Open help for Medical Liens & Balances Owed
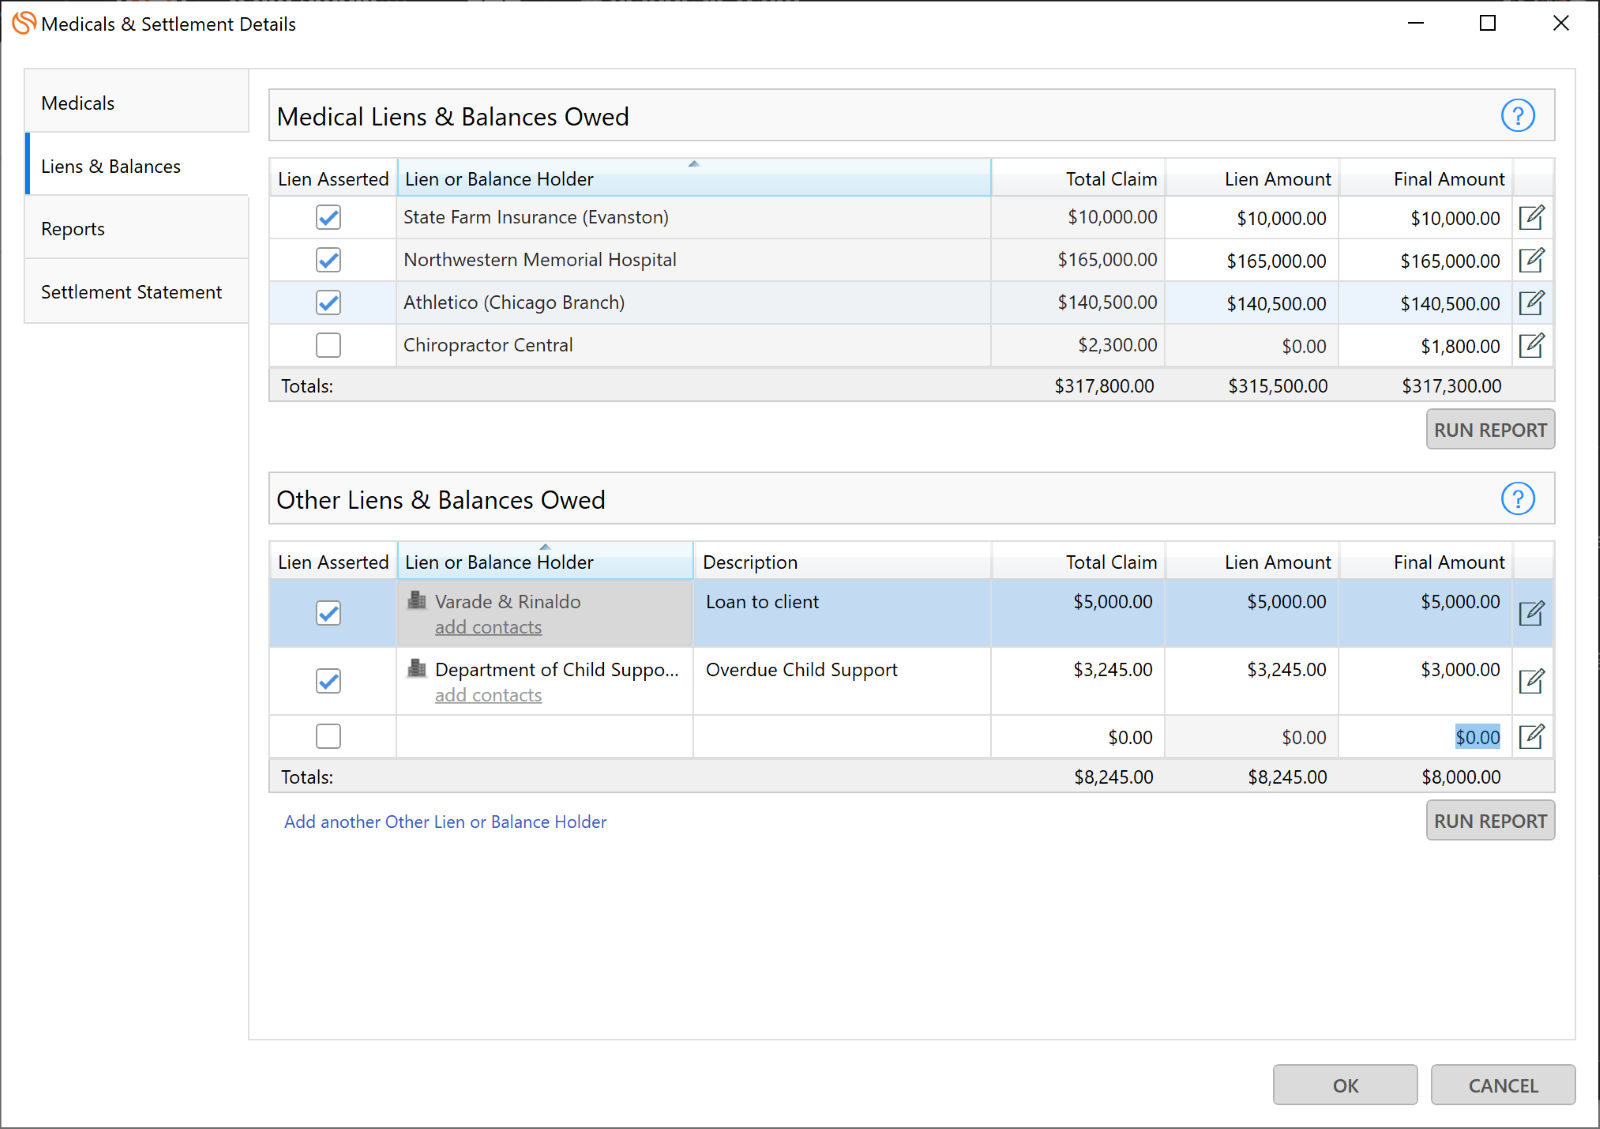This screenshot has width=1600, height=1129. 1517,116
